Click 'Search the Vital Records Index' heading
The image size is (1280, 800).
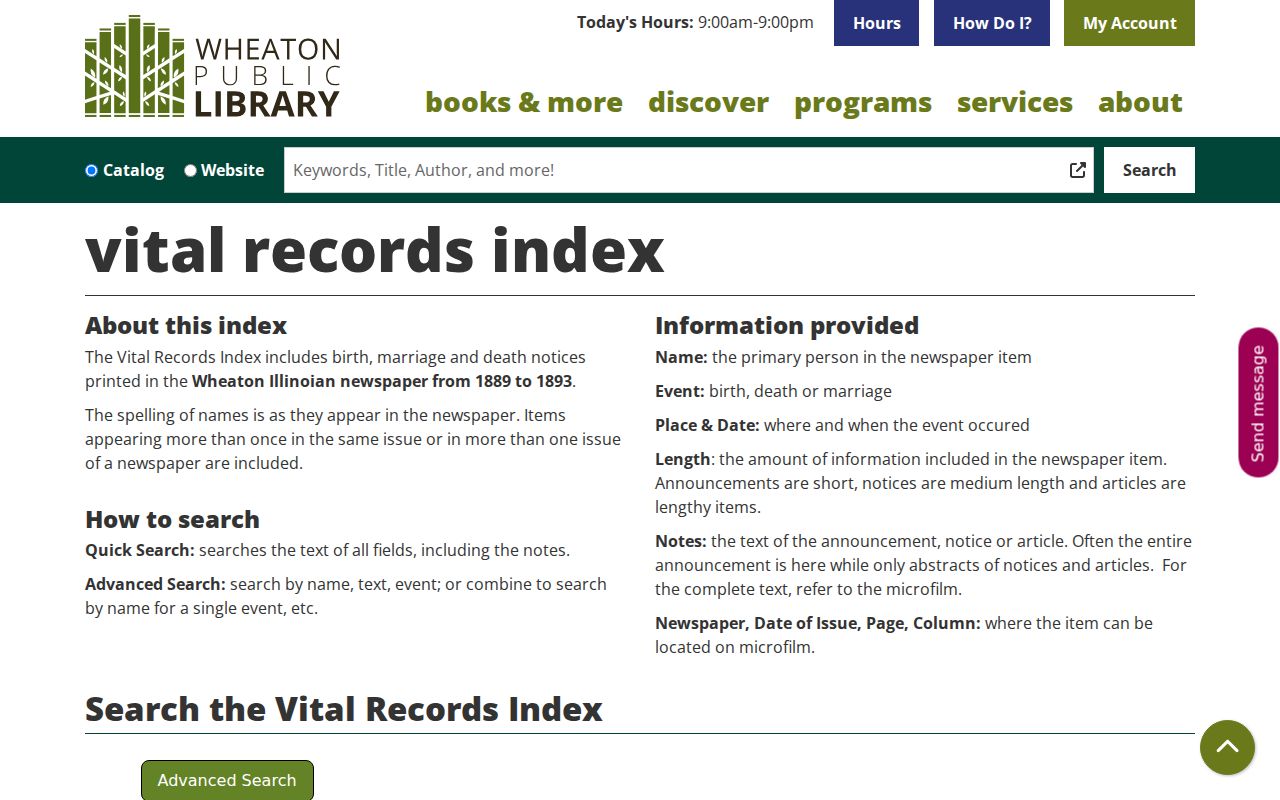click(x=344, y=709)
